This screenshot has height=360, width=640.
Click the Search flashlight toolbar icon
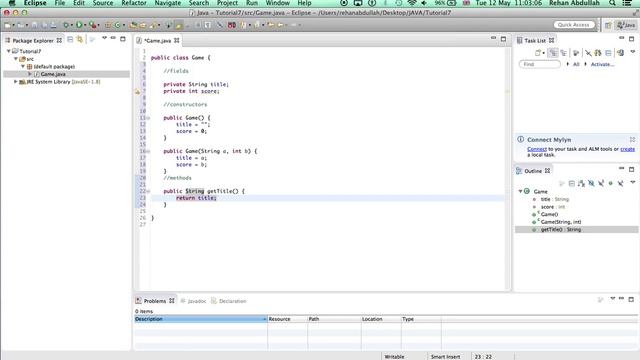pos(153,25)
